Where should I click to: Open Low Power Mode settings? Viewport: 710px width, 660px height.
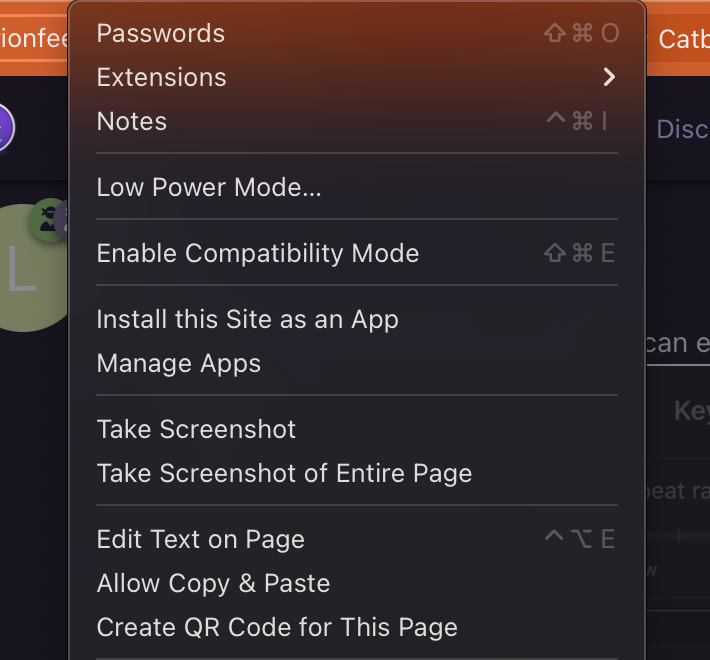[209, 187]
